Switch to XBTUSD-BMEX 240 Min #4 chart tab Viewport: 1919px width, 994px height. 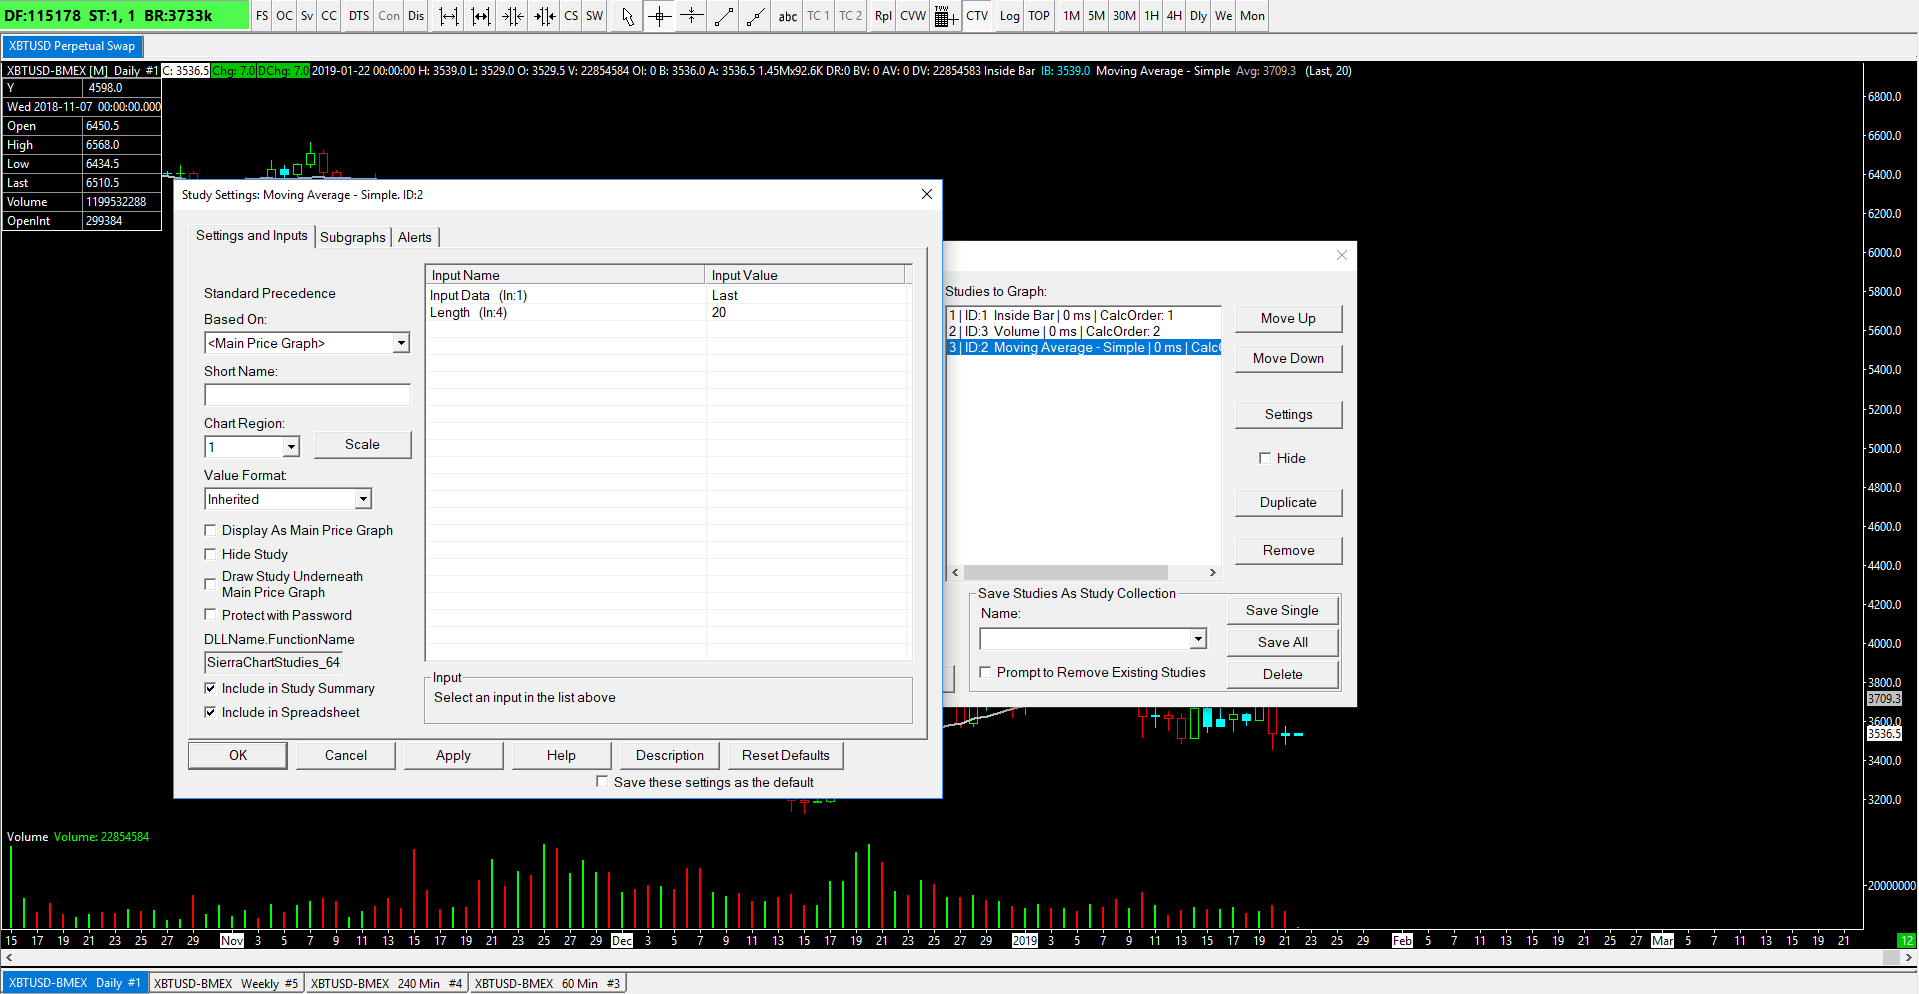click(386, 983)
